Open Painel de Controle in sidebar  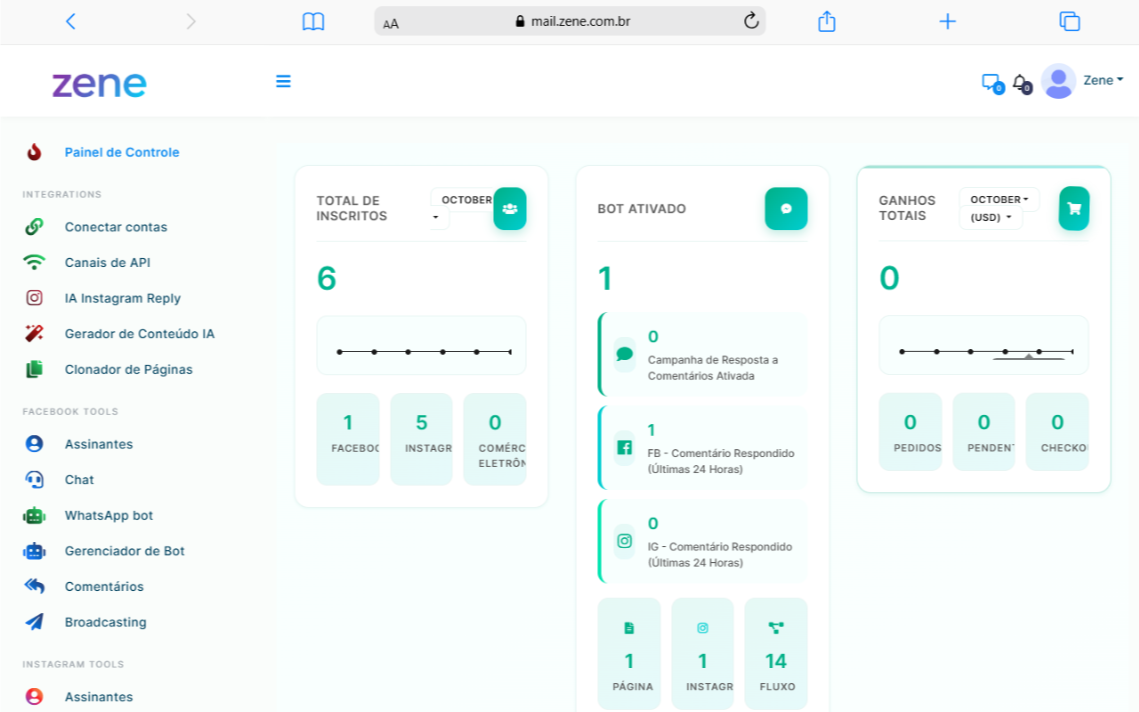(x=122, y=153)
